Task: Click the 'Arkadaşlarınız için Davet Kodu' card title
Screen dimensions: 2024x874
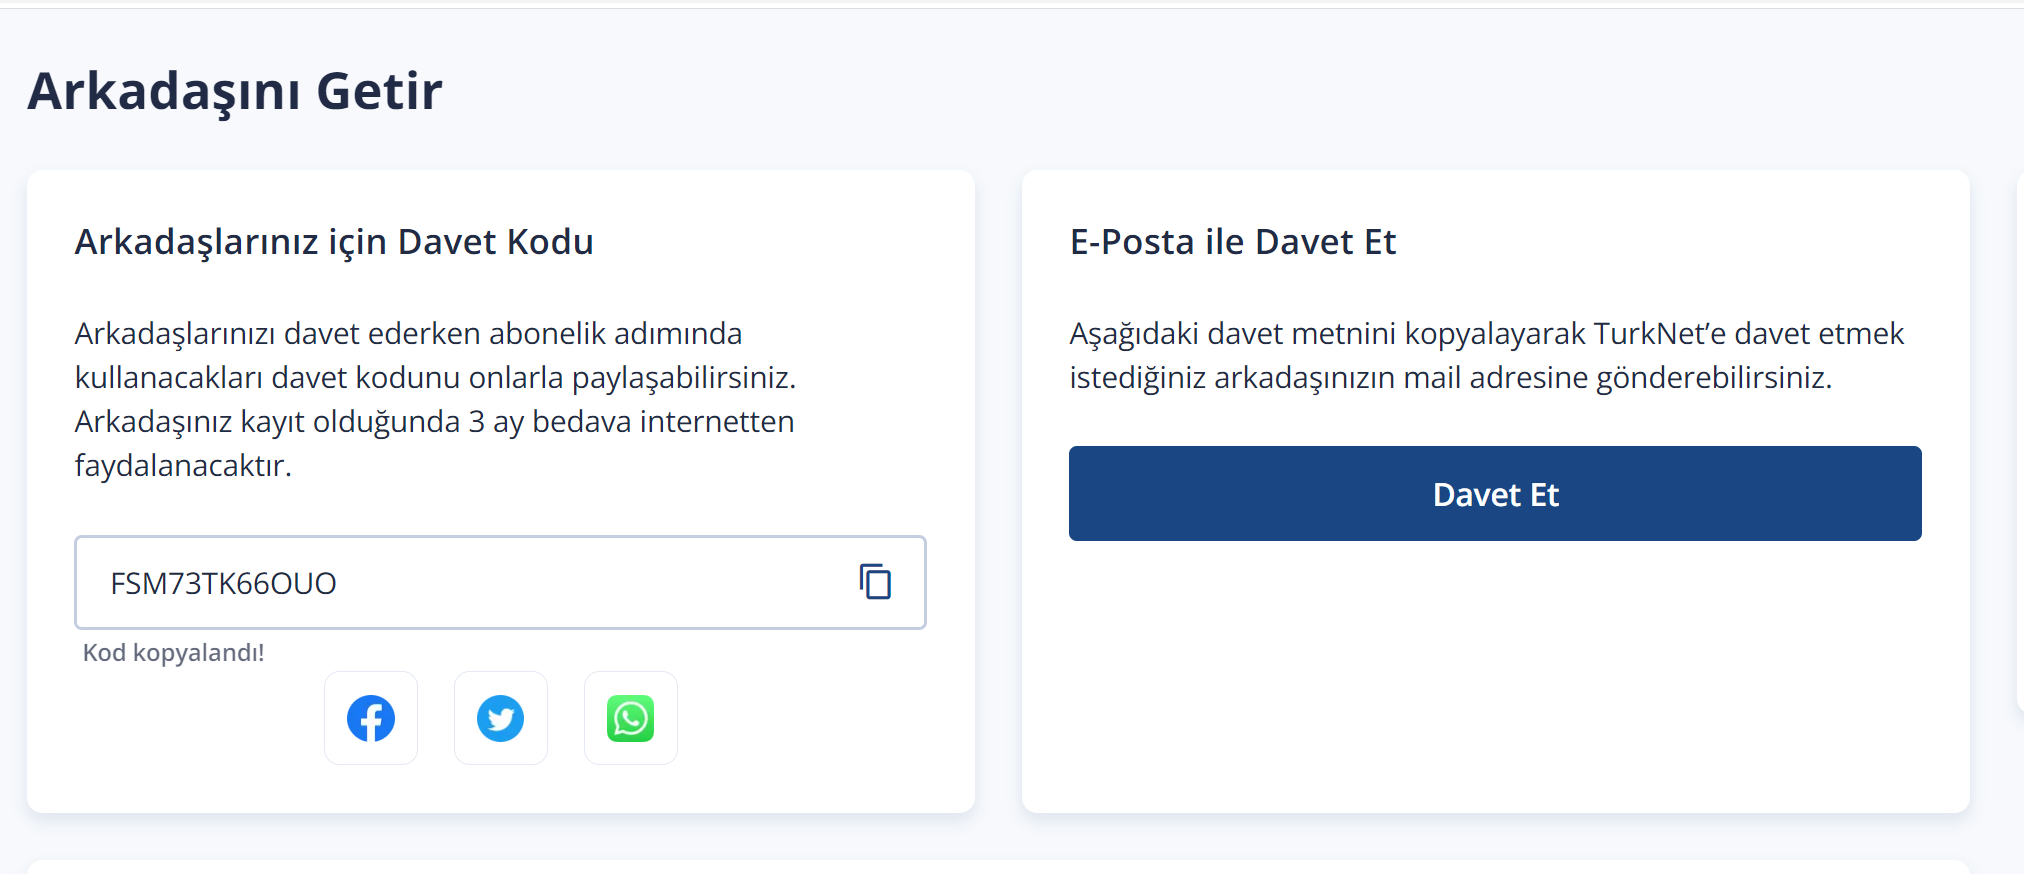Action: 334,242
